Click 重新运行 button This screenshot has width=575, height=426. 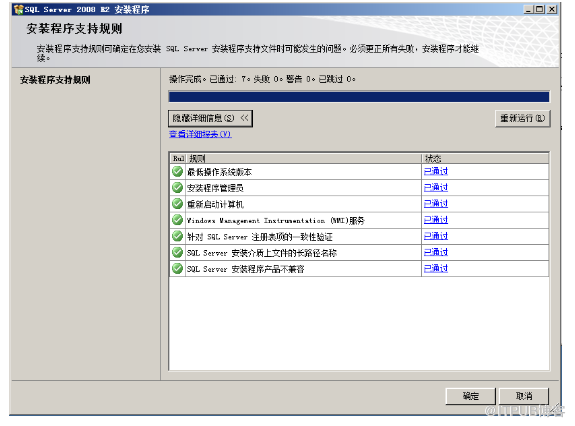click(523, 118)
